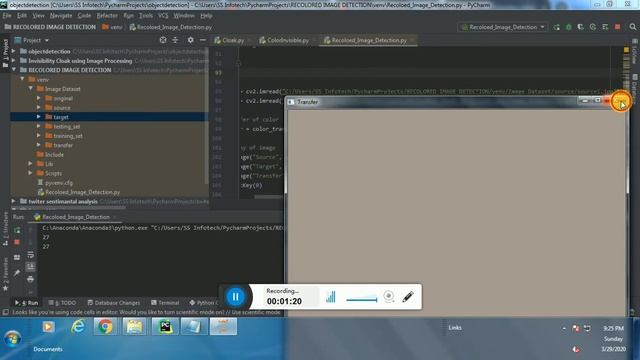Open the Windows Start menu

click(x=12, y=338)
